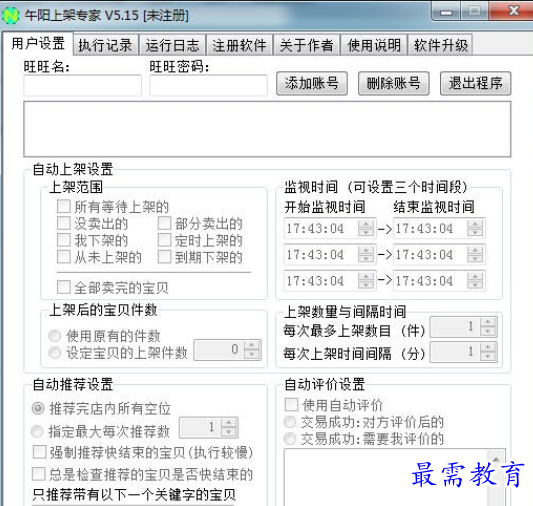The image size is (533, 506).
Task: Toggle the 没卖出的 checkbox
Action: point(64,223)
